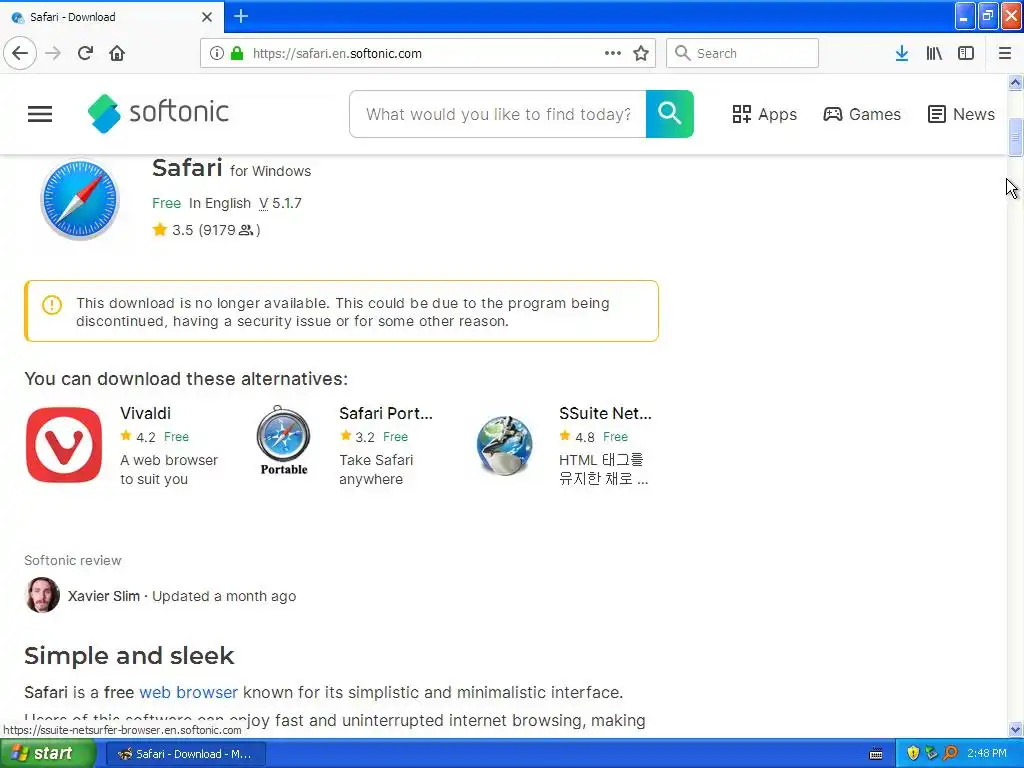Screen dimensions: 1024x768
Task: Open the News section
Action: [x=961, y=114]
